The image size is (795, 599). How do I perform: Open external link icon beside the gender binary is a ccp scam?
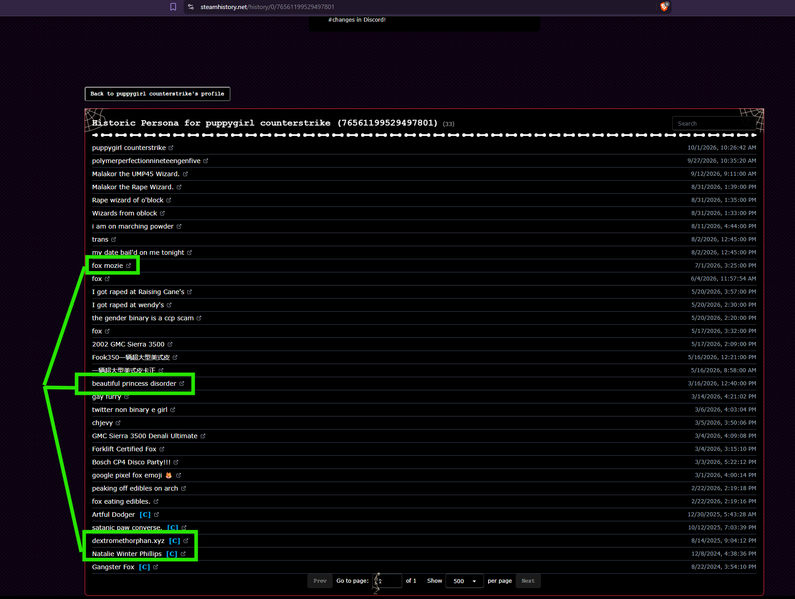(199, 318)
